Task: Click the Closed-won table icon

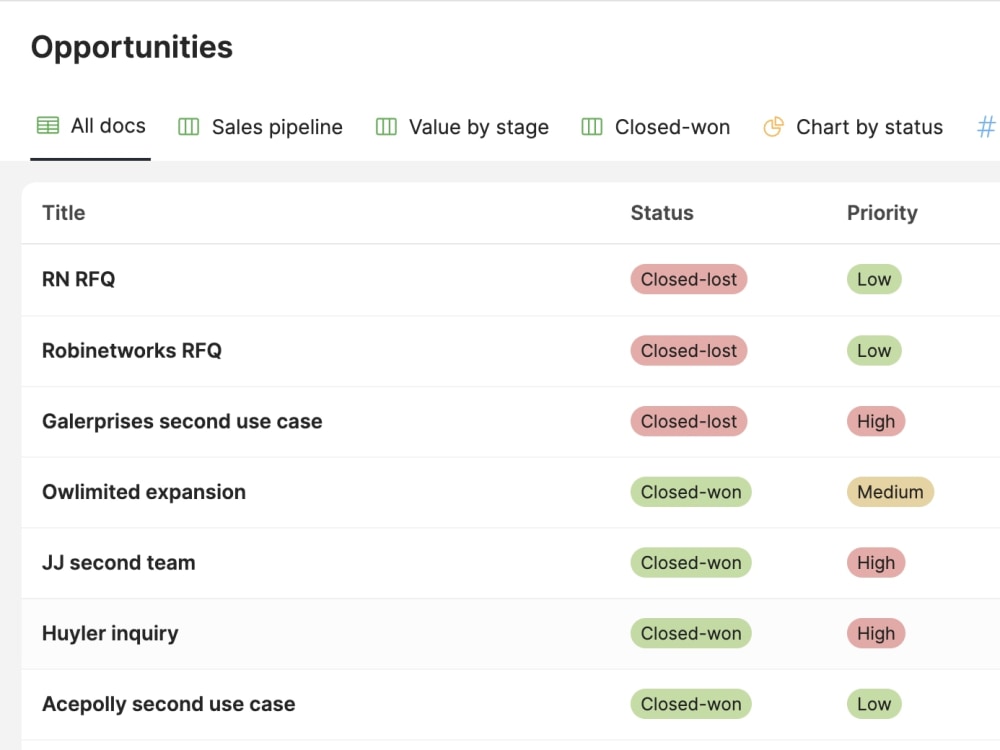Action: (x=591, y=126)
